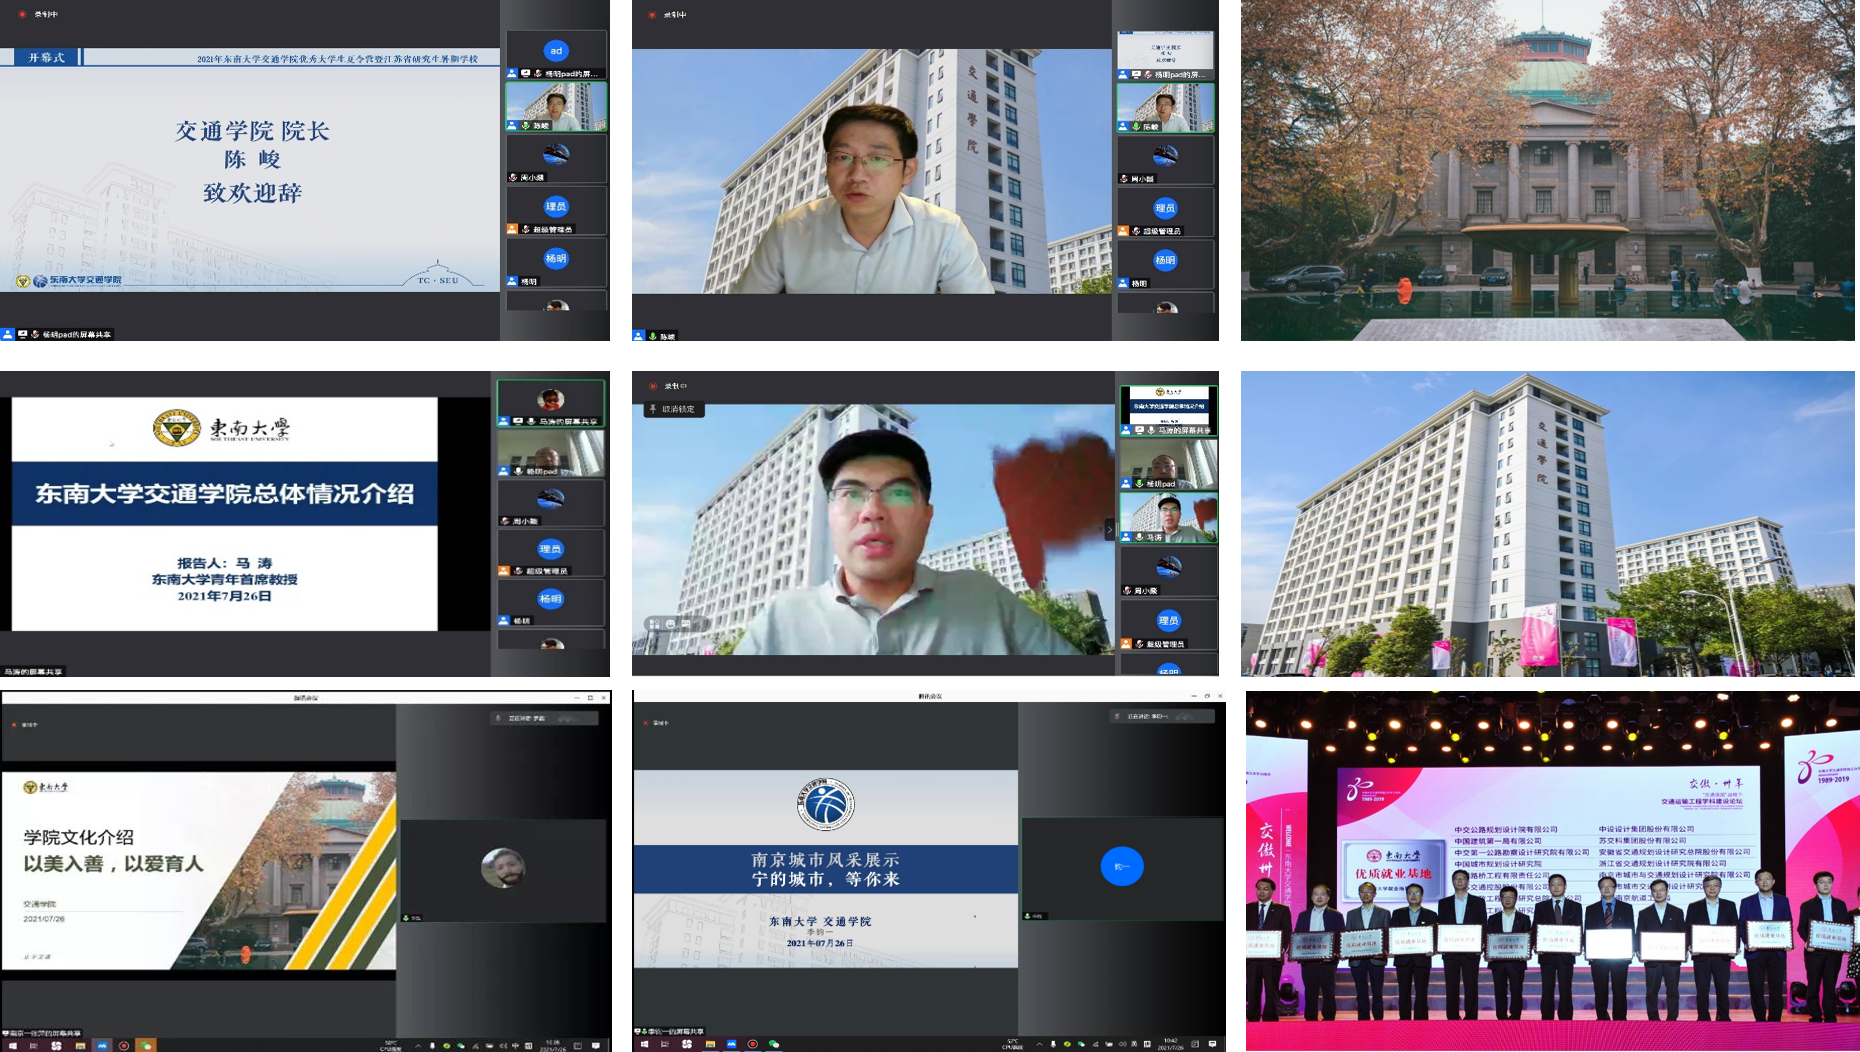This screenshot has height=1052, width=1860.
Task: Select the 杨明pad video tile beside the 总体情况介绍 slide
Action: (551, 453)
